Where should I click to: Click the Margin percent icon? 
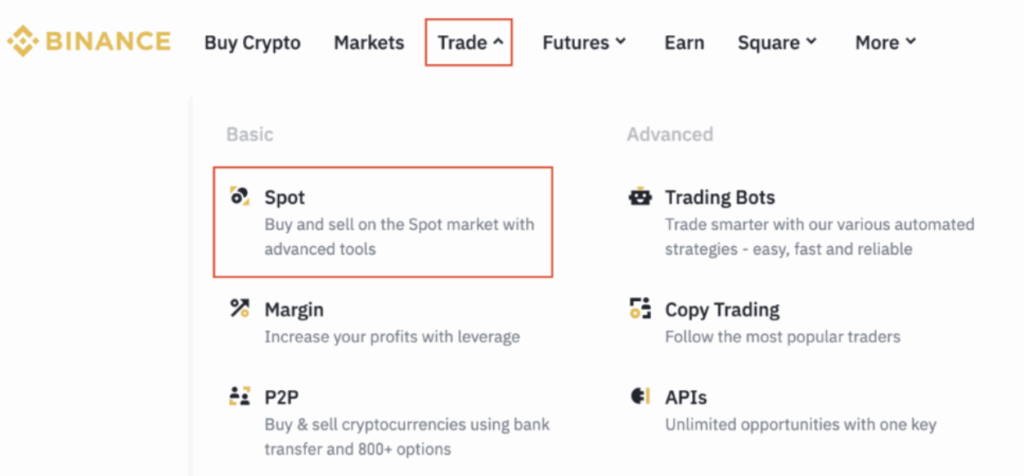click(x=239, y=309)
